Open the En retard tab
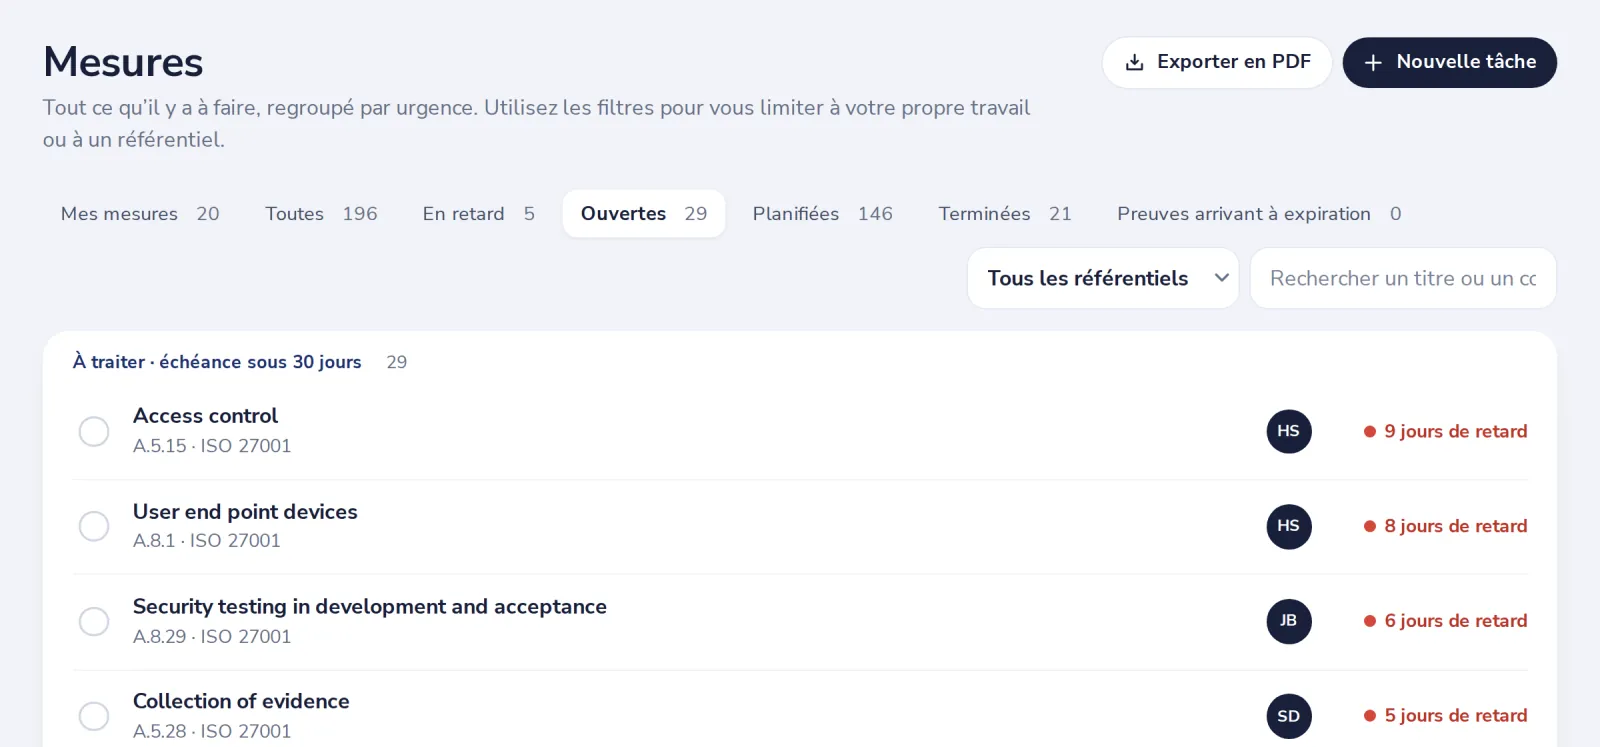The width and height of the screenshot is (1600, 747). 479,214
